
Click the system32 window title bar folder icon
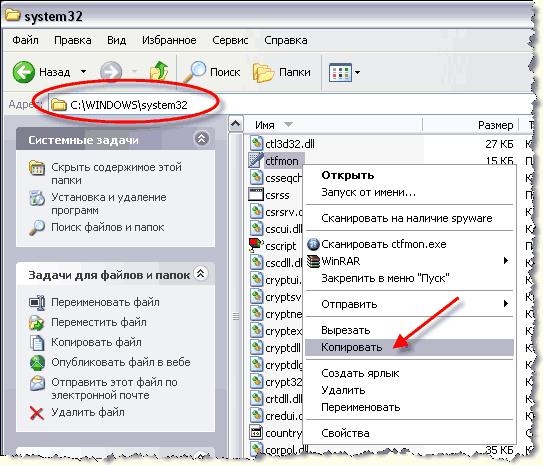[12, 15]
